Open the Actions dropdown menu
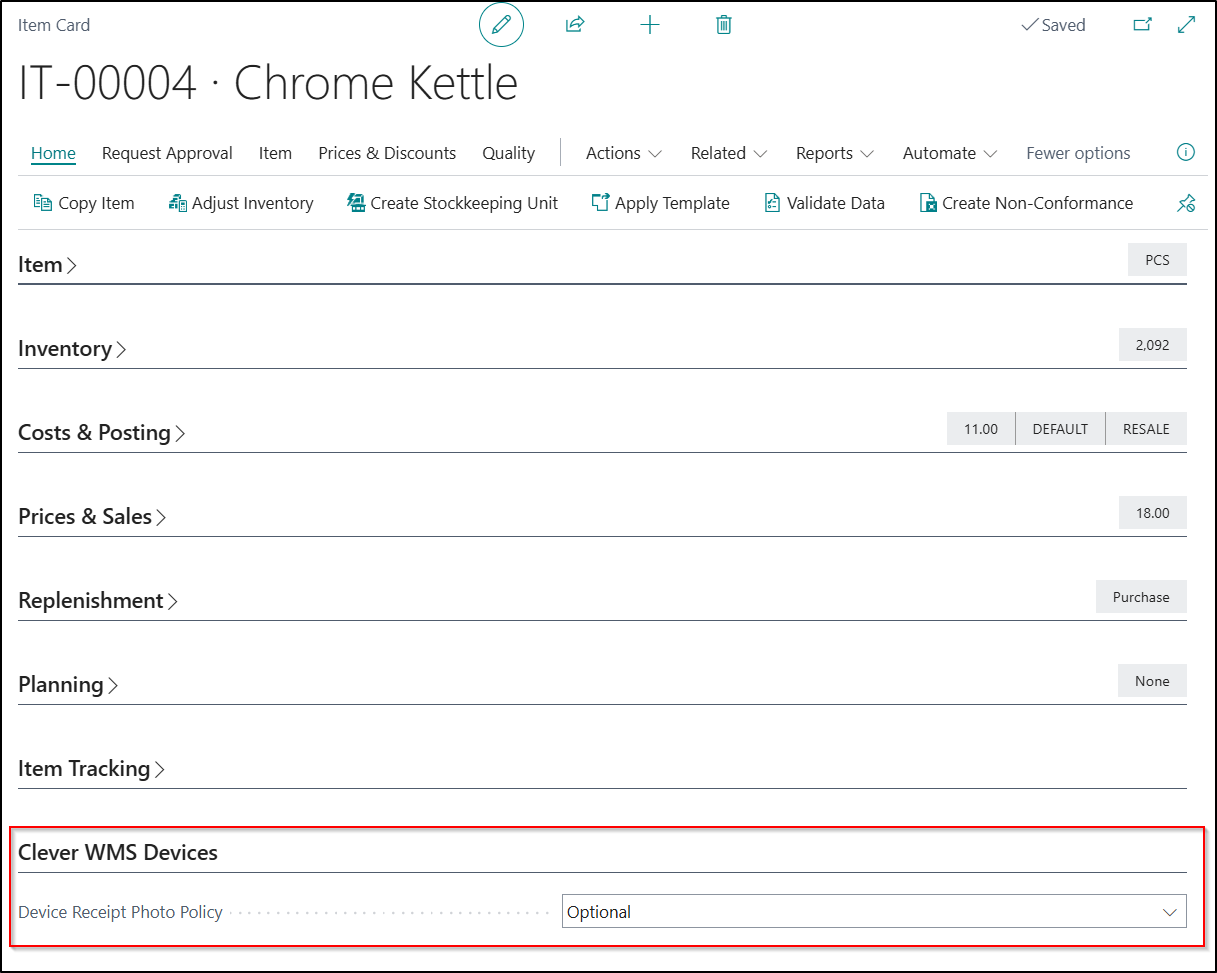This screenshot has width=1217, height=973. (x=623, y=153)
